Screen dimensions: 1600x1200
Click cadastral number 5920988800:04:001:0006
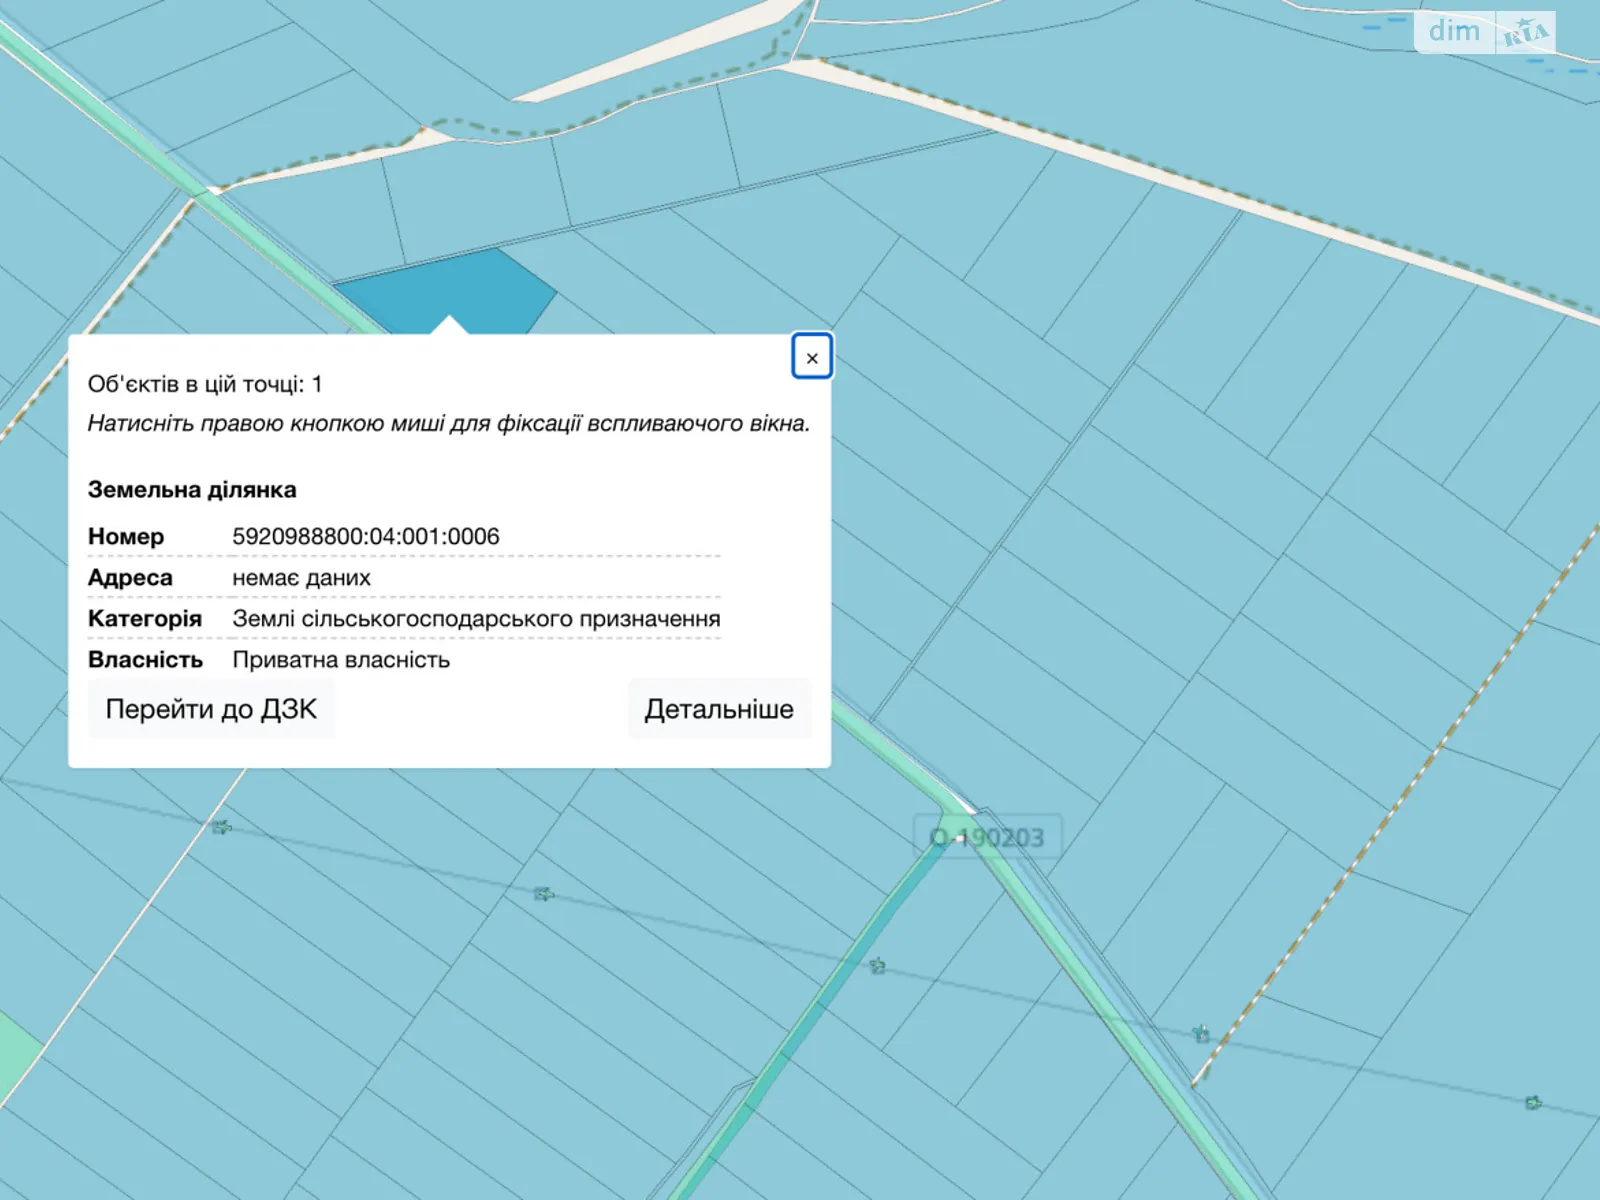(366, 537)
